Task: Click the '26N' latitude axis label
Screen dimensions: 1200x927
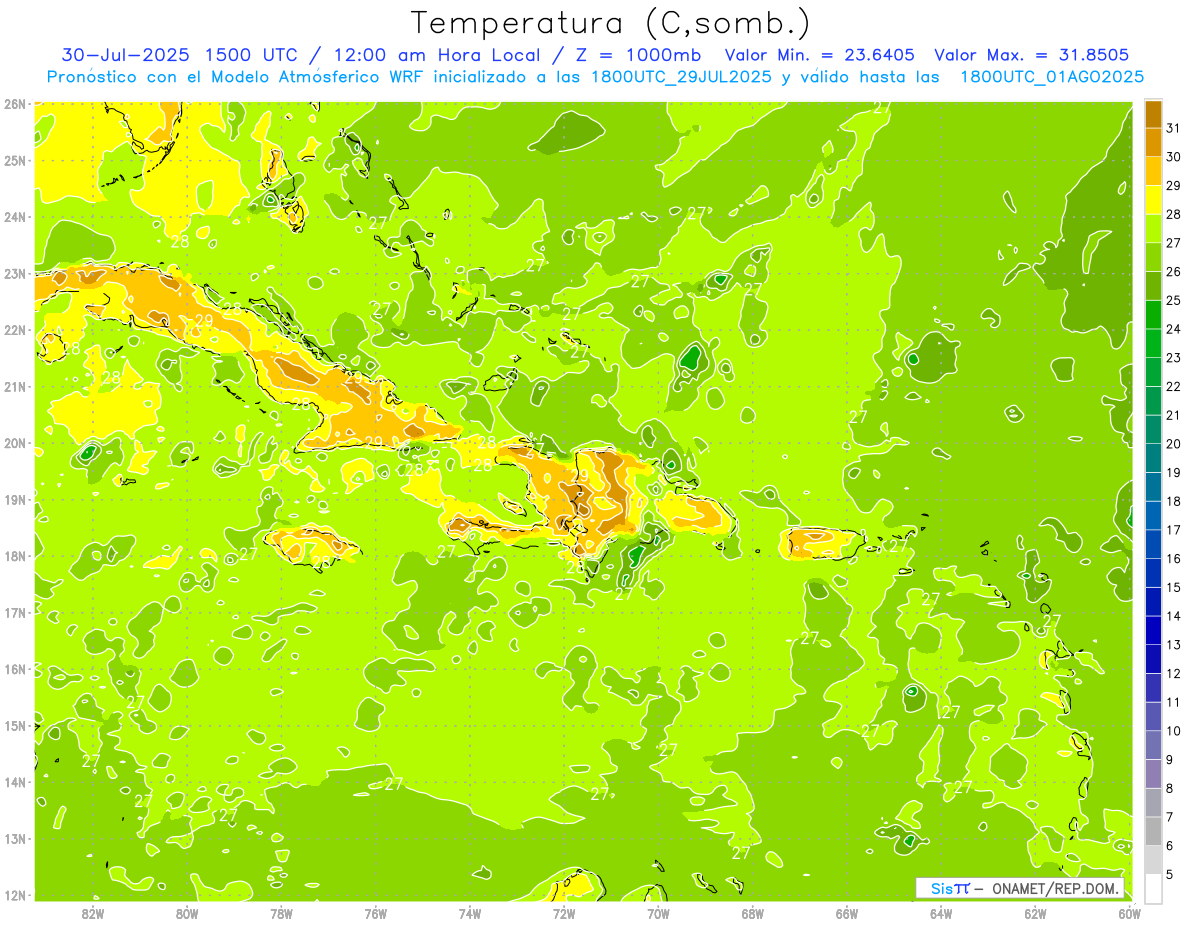Action: [15, 104]
